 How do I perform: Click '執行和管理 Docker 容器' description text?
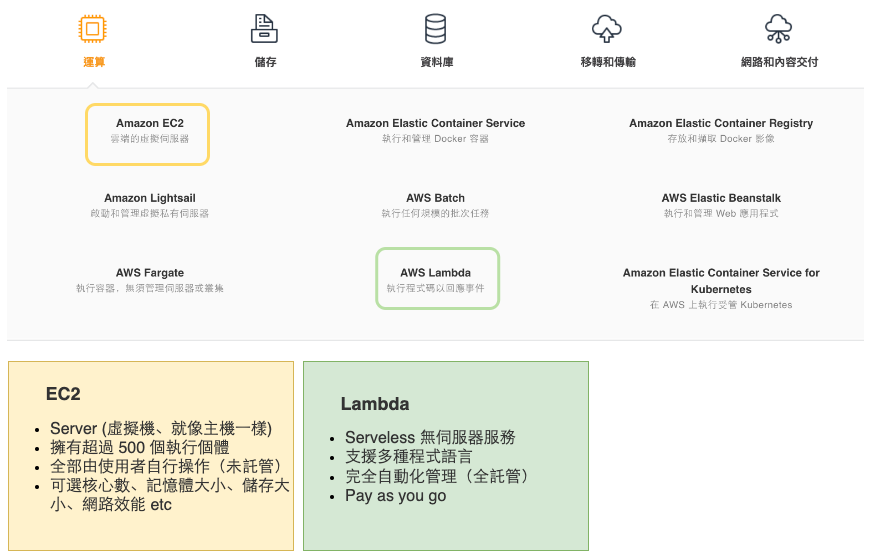[x=435, y=139]
